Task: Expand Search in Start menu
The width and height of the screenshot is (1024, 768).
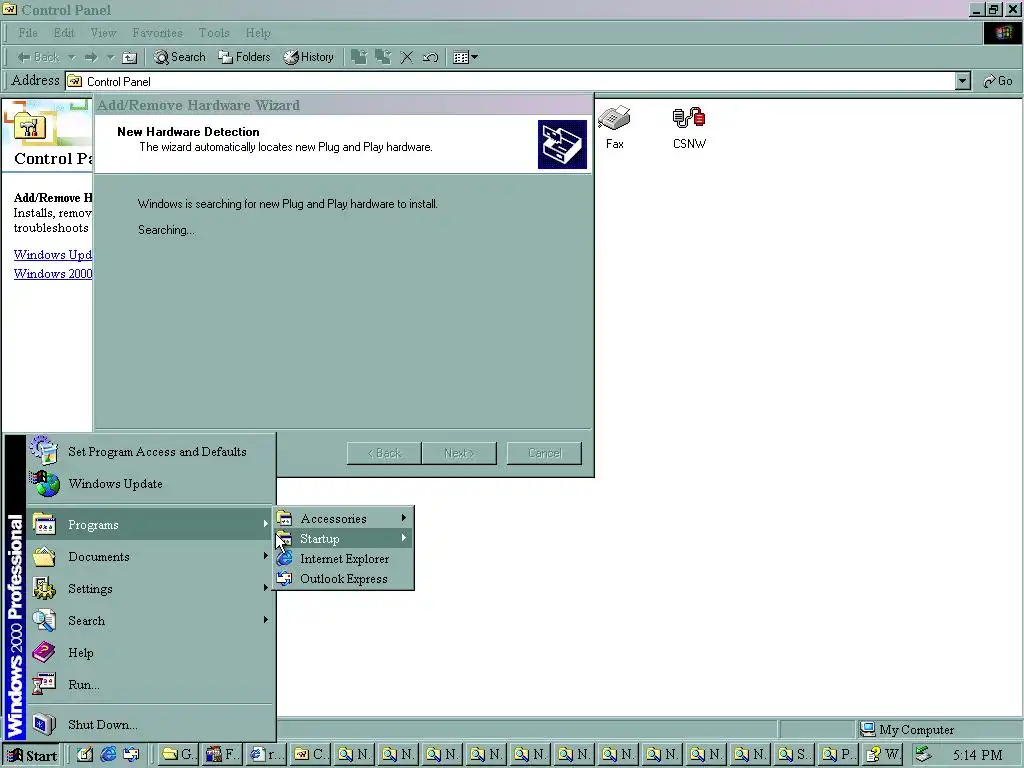Action: click(150, 620)
